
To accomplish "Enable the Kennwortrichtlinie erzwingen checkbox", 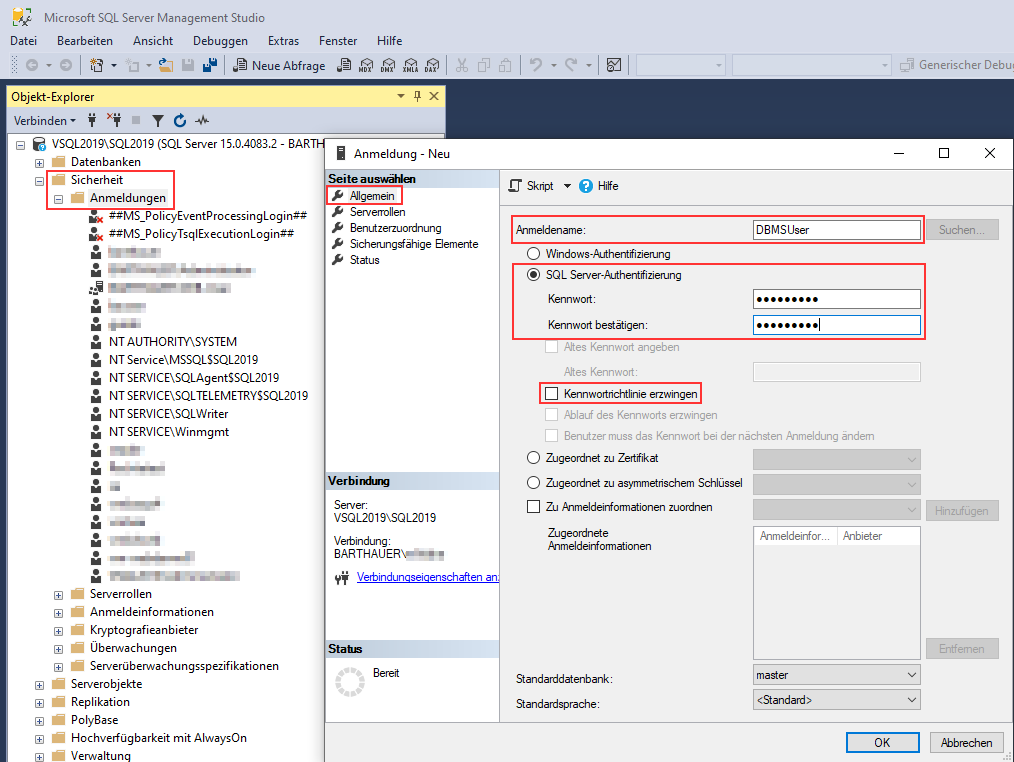I will click(x=551, y=393).
